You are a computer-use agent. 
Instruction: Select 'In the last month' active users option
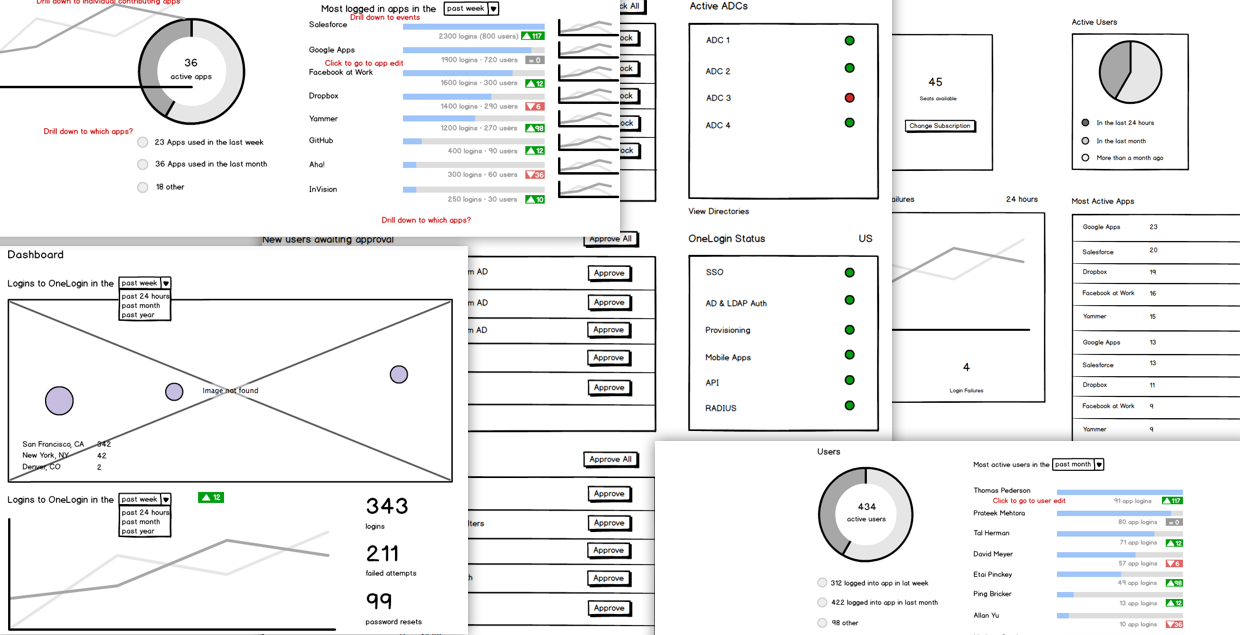click(1085, 141)
